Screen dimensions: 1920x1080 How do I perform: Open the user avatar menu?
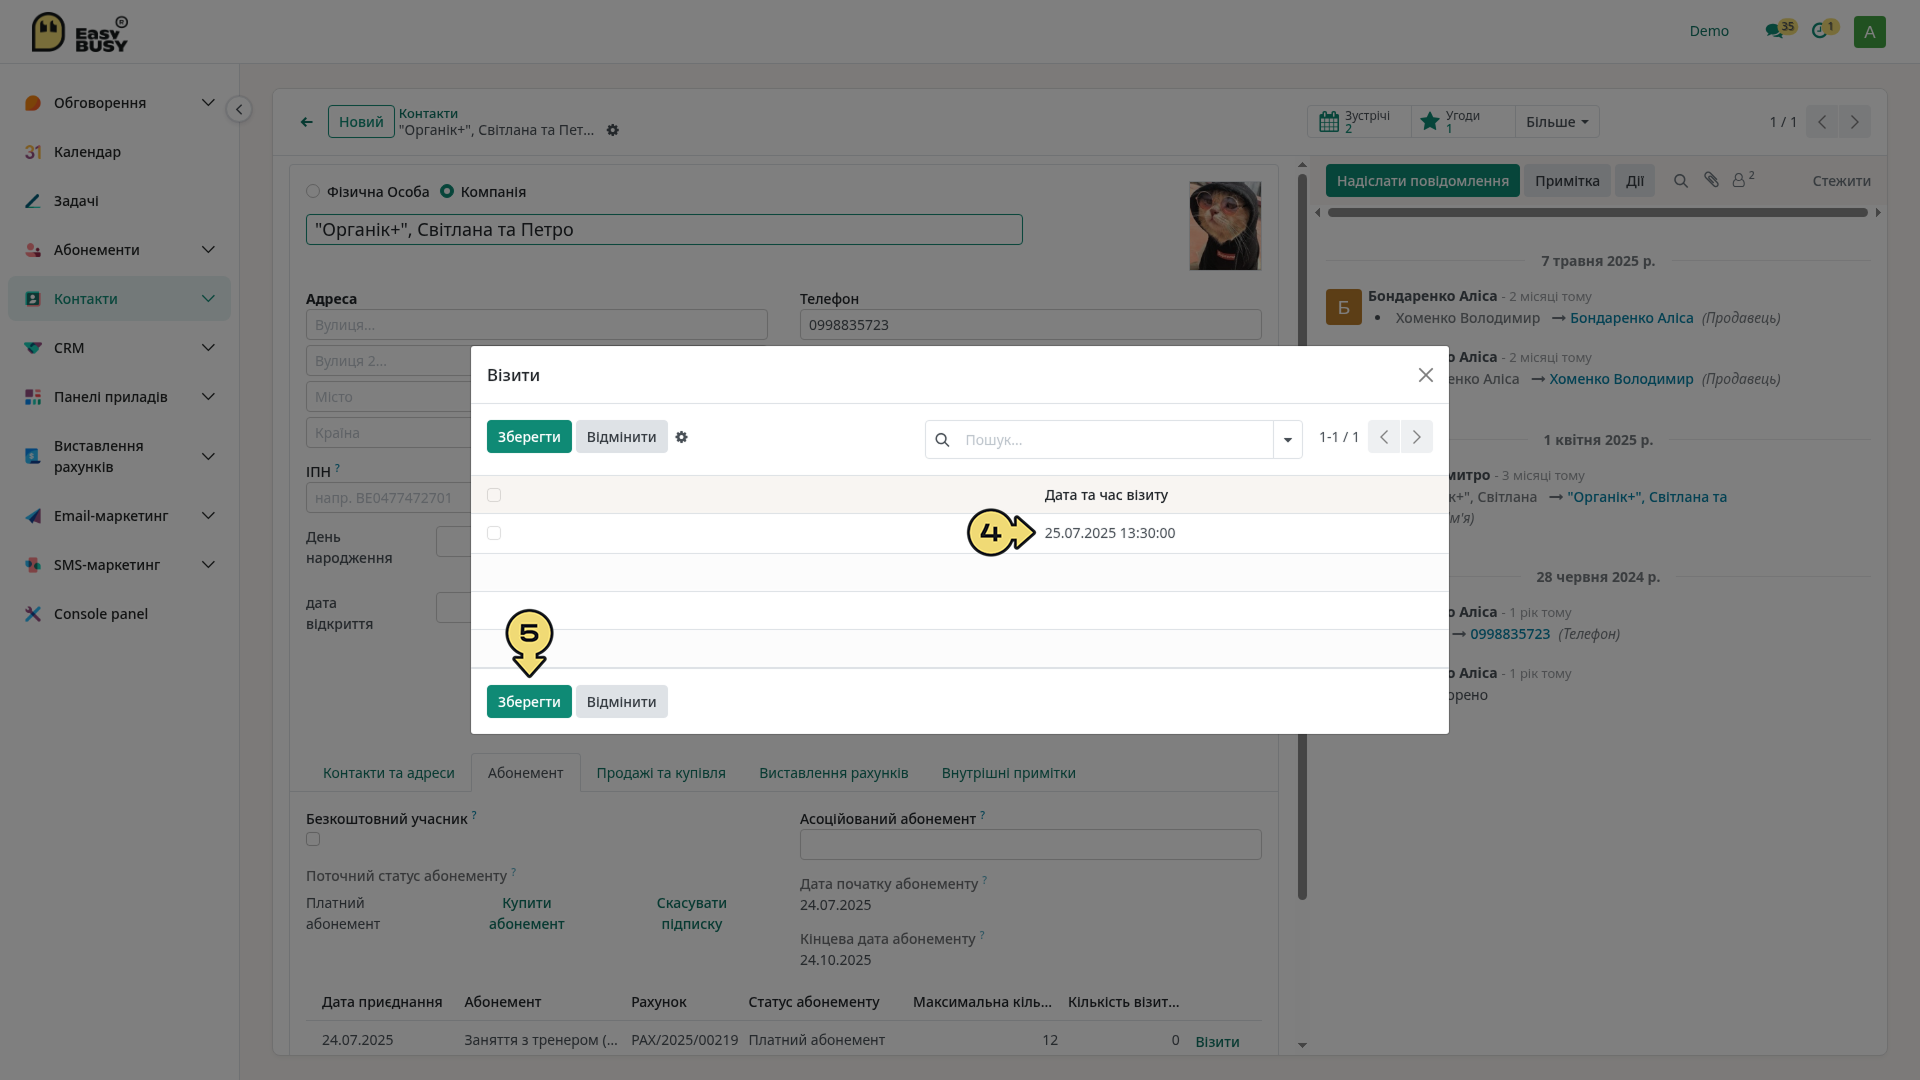[1869, 32]
